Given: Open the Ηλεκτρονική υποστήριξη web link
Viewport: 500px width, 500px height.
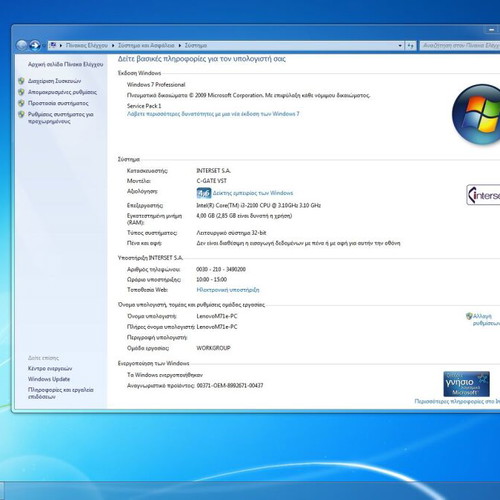Looking at the screenshot, I should [x=228, y=290].
